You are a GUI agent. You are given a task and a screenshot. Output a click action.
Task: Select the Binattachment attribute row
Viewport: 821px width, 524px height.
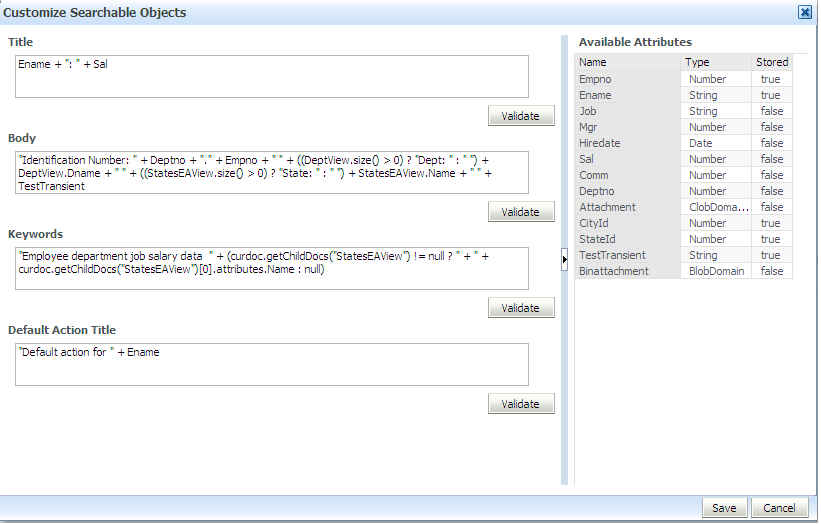(683, 271)
